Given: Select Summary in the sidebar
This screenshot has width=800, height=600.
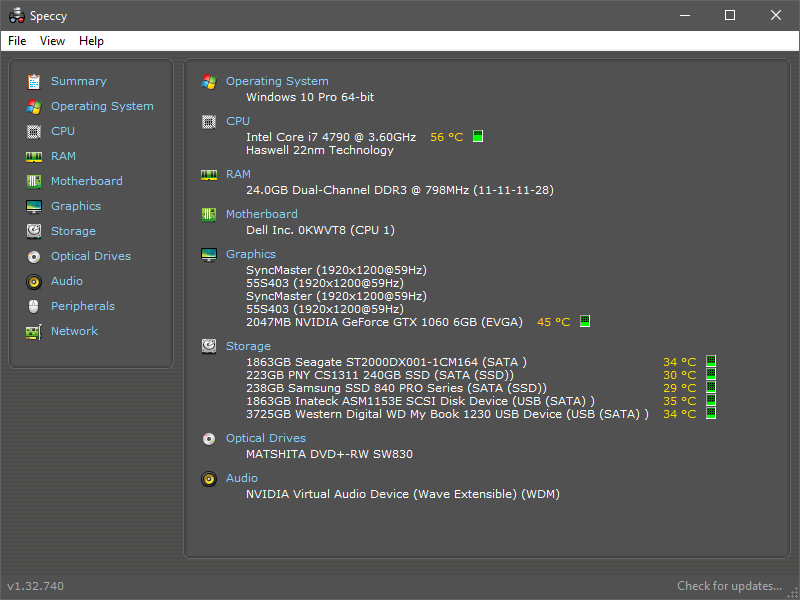Looking at the screenshot, I should [78, 81].
